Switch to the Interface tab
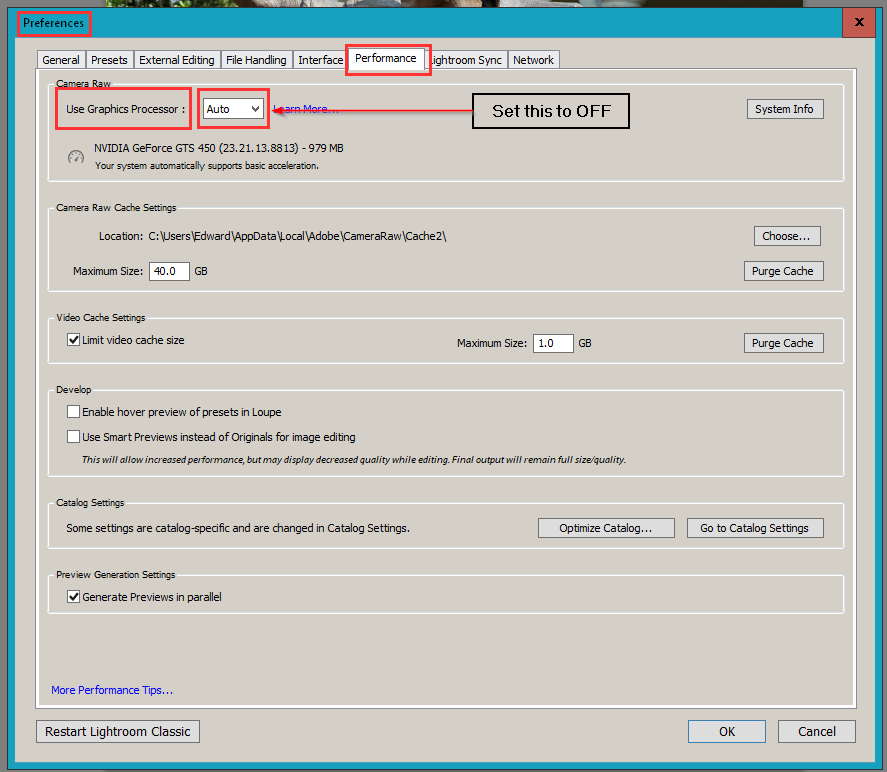 click(319, 59)
